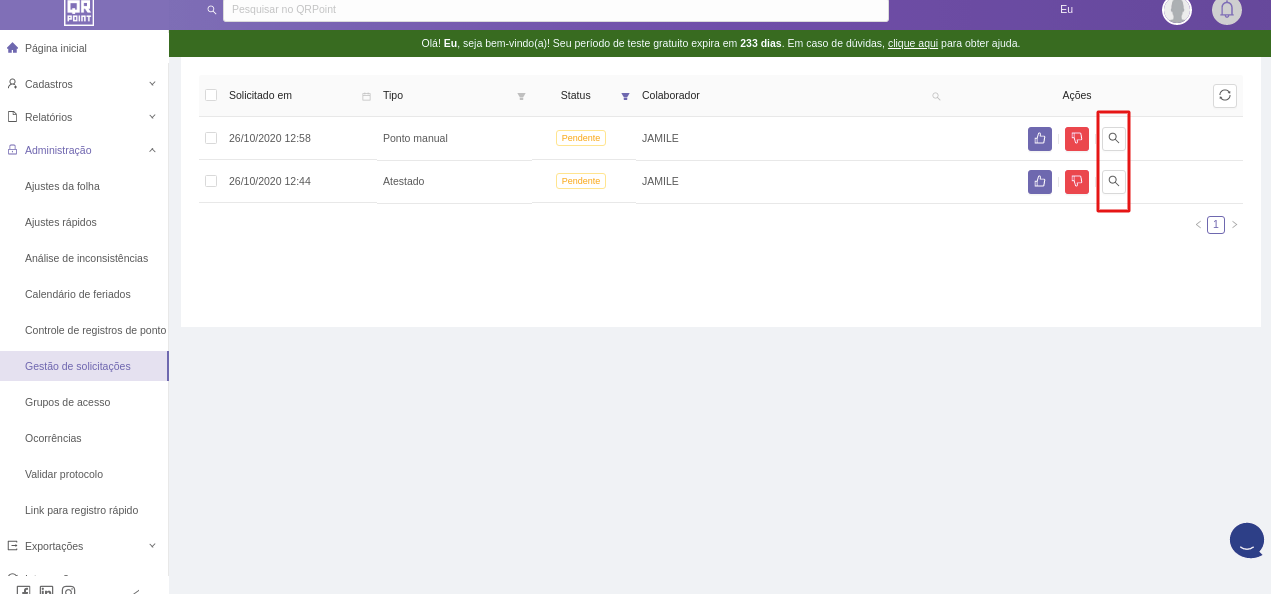1271x594 pixels.
Task: Open the chat support bubble
Action: pyautogui.click(x=1246, y=540)
